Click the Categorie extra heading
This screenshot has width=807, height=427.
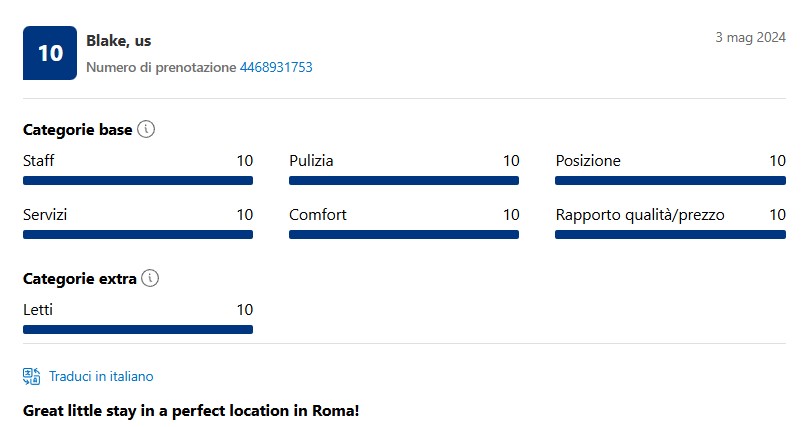tap(80, 279)
